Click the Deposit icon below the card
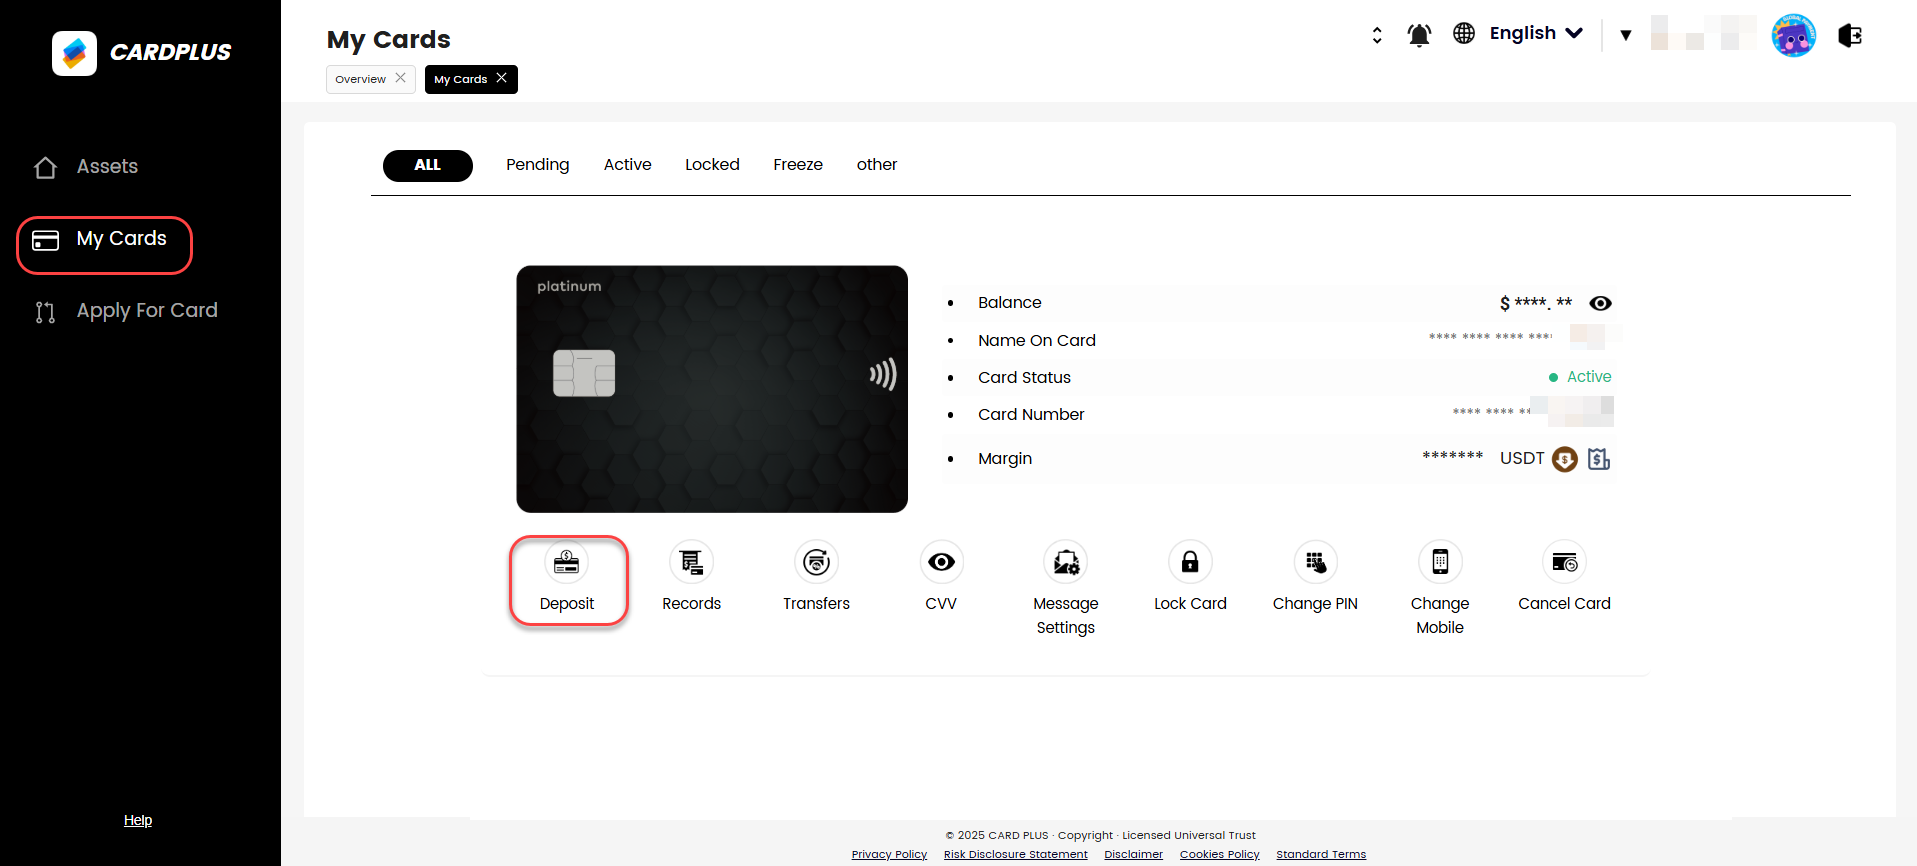 point(566,563)
